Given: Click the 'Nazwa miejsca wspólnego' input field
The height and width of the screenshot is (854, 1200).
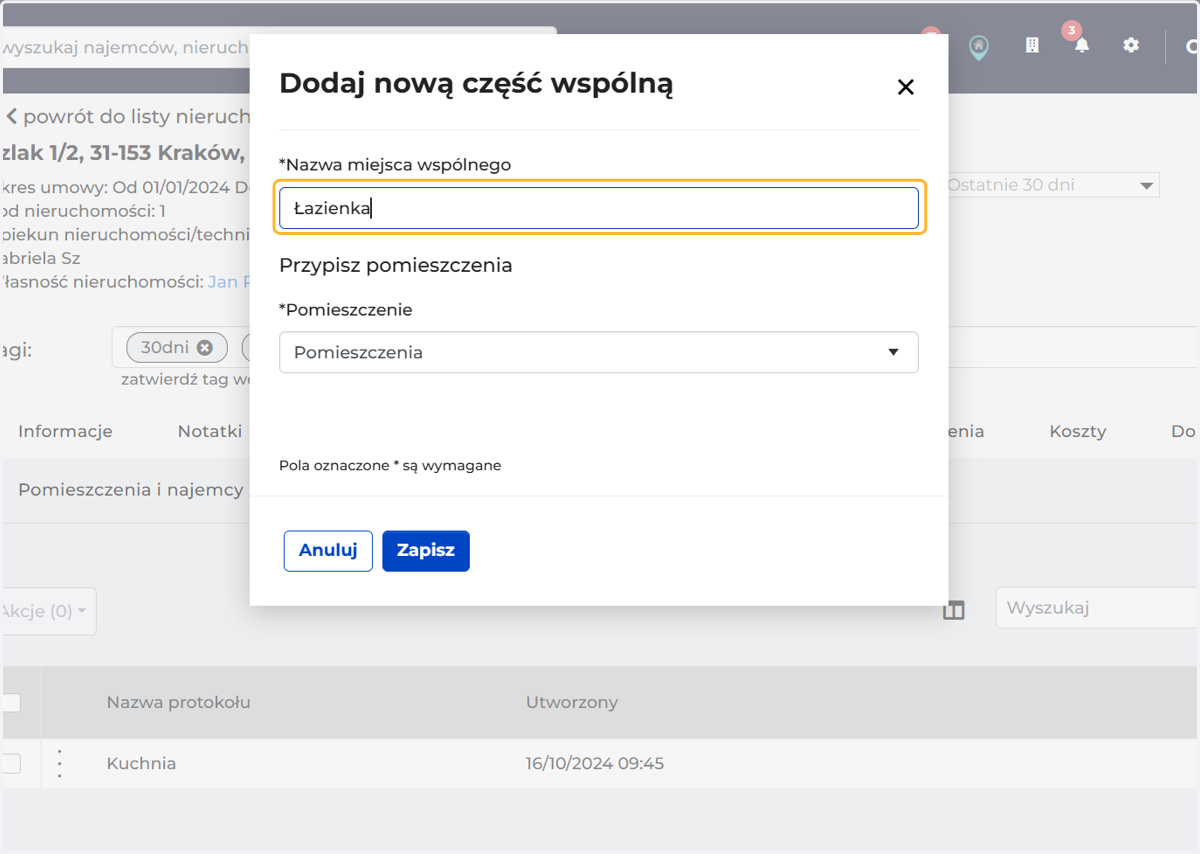Looking at the screenshot, I should coord(598,208).
